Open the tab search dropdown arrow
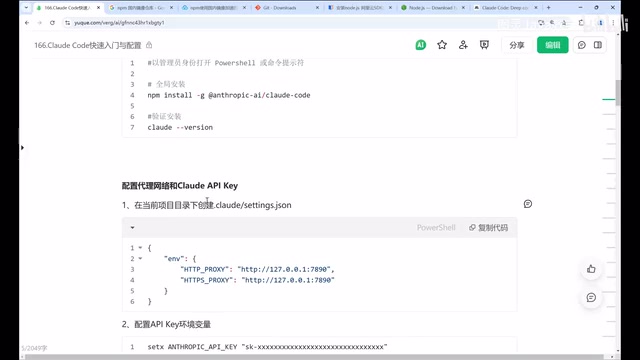The width and height of the screenshot is (640, 360). point(26,7)
